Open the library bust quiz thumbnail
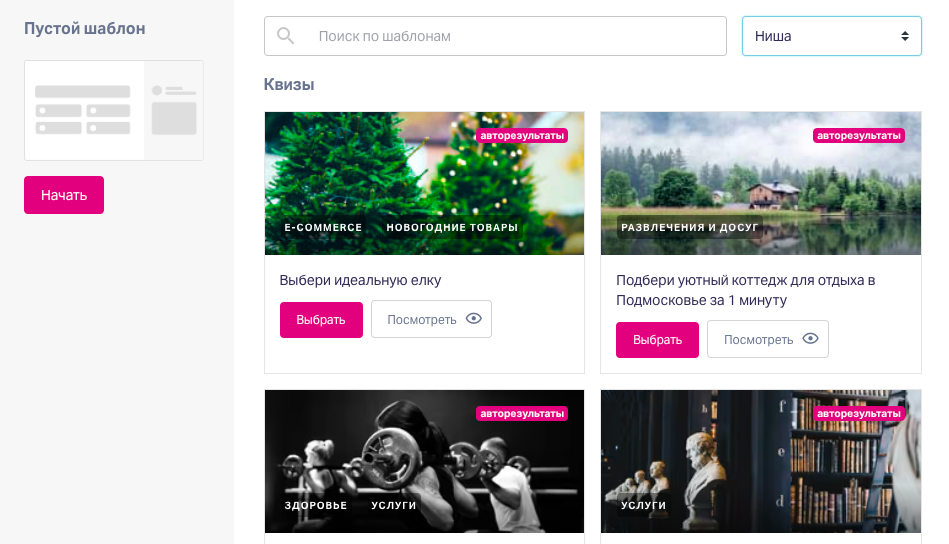 tap(761, 461)
